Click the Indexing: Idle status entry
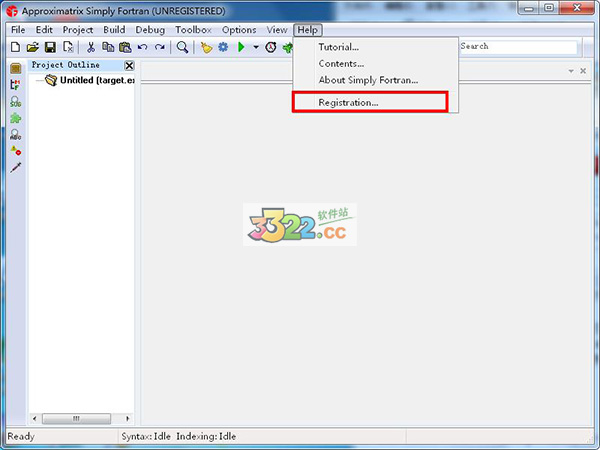The width and height of the screenshot is (600, 450). 206,436
